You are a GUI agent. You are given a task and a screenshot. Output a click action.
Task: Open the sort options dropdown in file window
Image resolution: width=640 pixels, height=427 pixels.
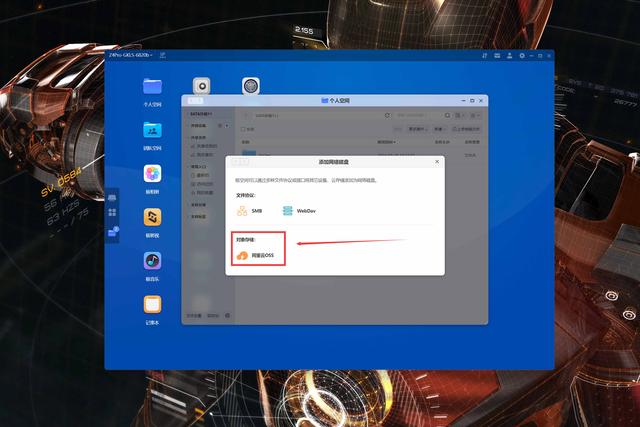[x=474, y=116]
